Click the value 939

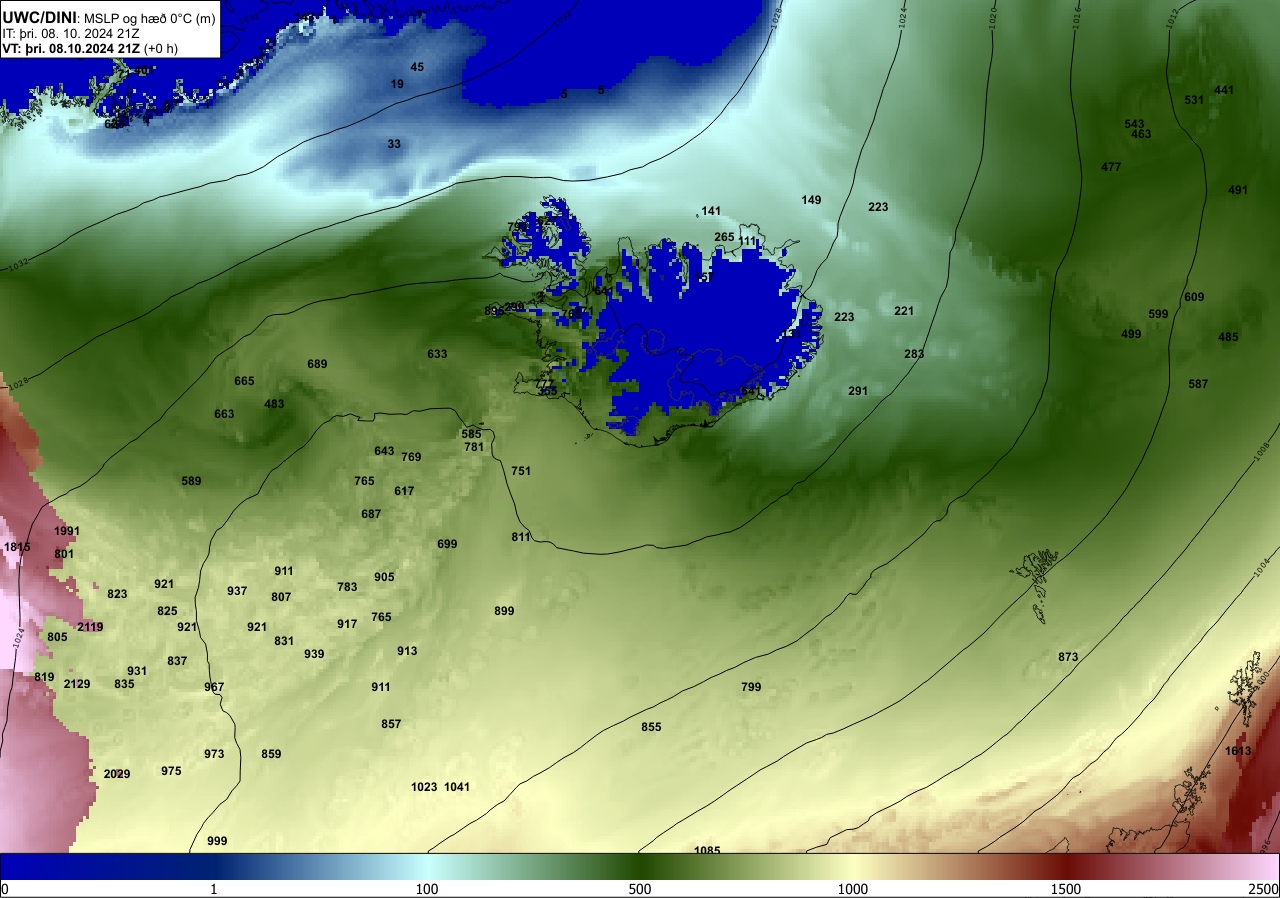(314, 654)
